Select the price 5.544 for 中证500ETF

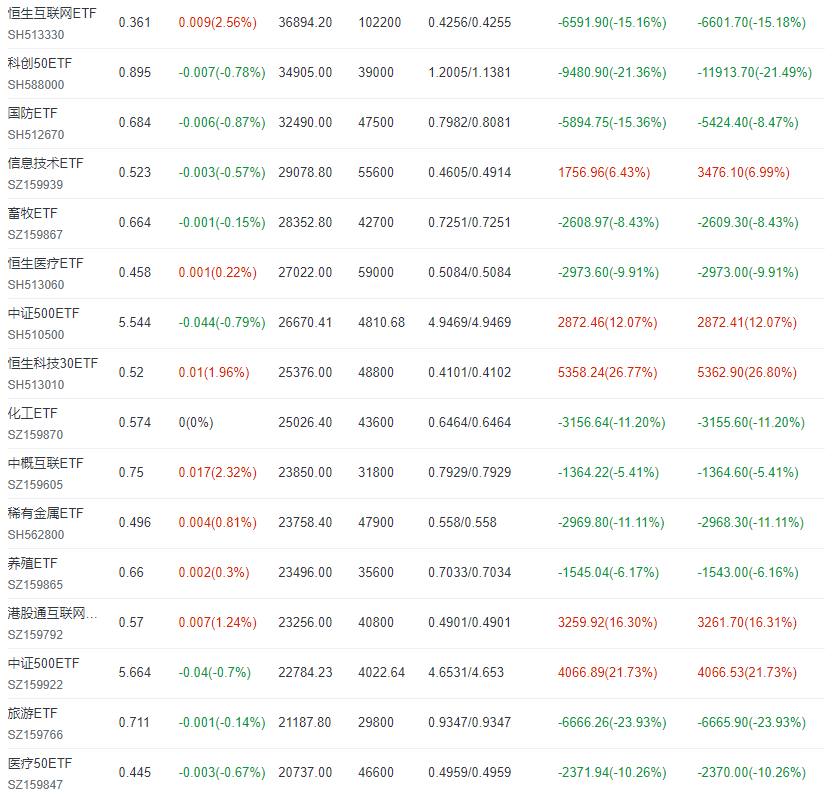[135, 323]
